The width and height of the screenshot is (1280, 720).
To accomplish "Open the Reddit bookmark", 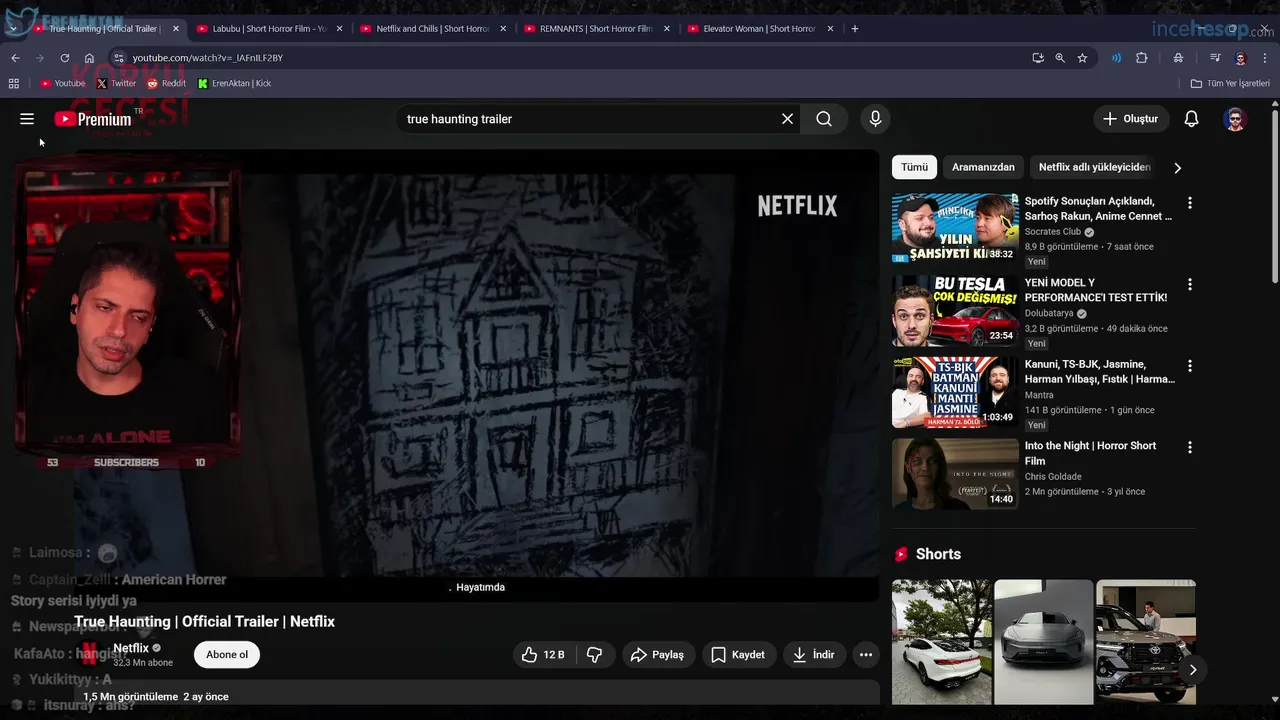I will pos(166,84).
